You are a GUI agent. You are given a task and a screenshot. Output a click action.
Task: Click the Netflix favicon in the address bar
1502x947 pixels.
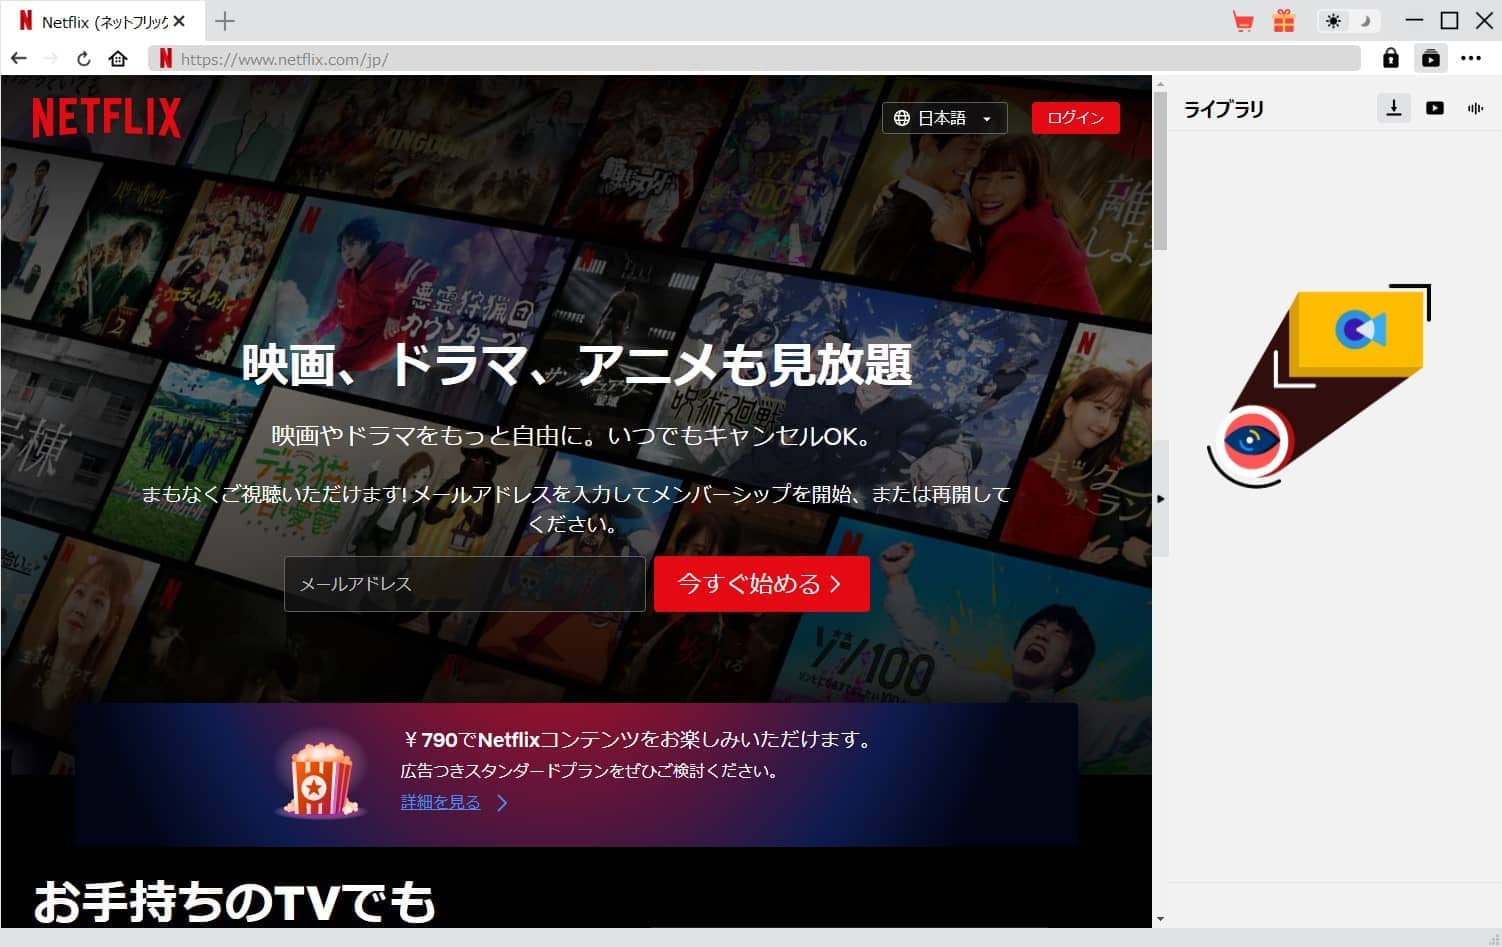(166, 59)
